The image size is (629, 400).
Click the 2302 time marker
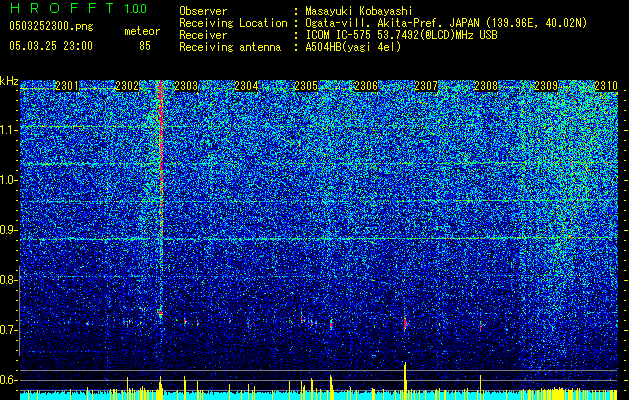127,86
